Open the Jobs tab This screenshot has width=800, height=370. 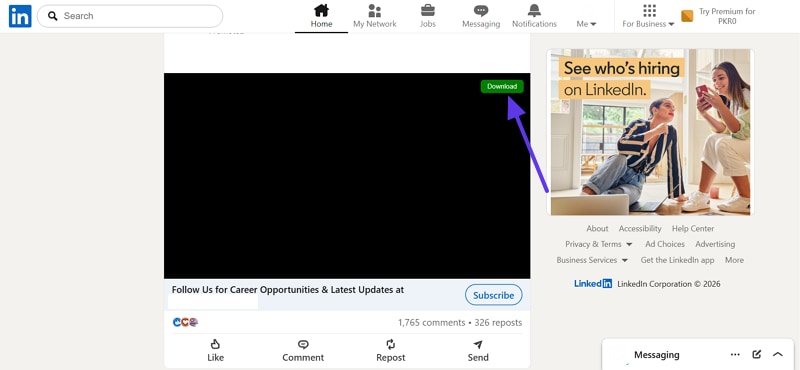[428, 16]
